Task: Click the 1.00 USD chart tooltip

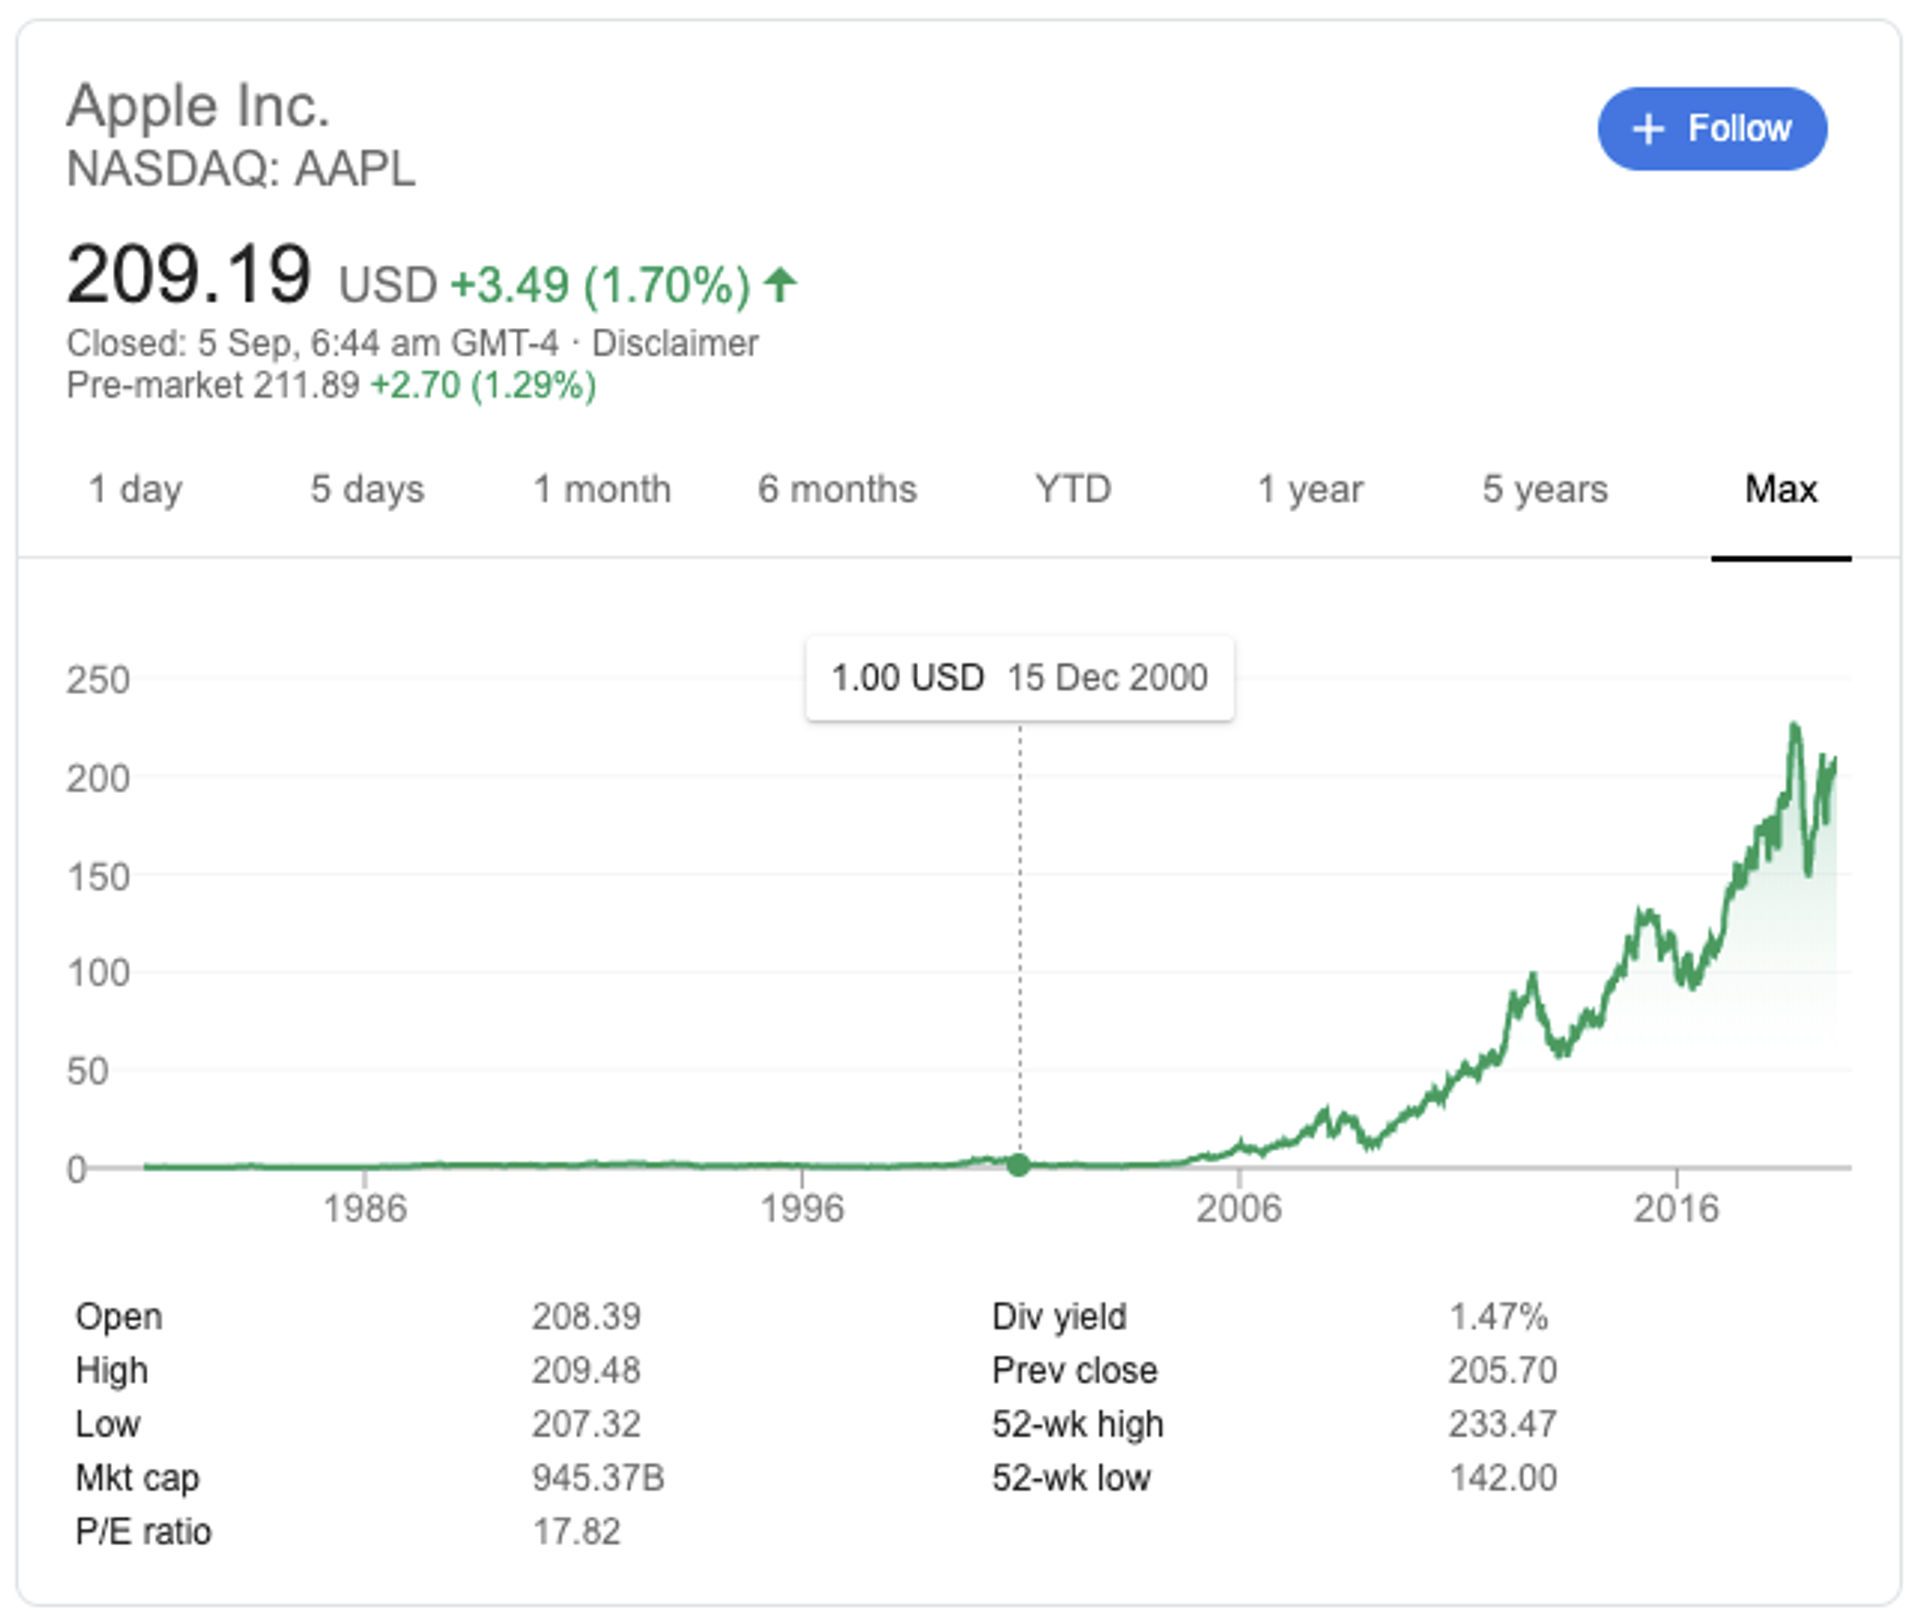Action: tap(1019, 678)
